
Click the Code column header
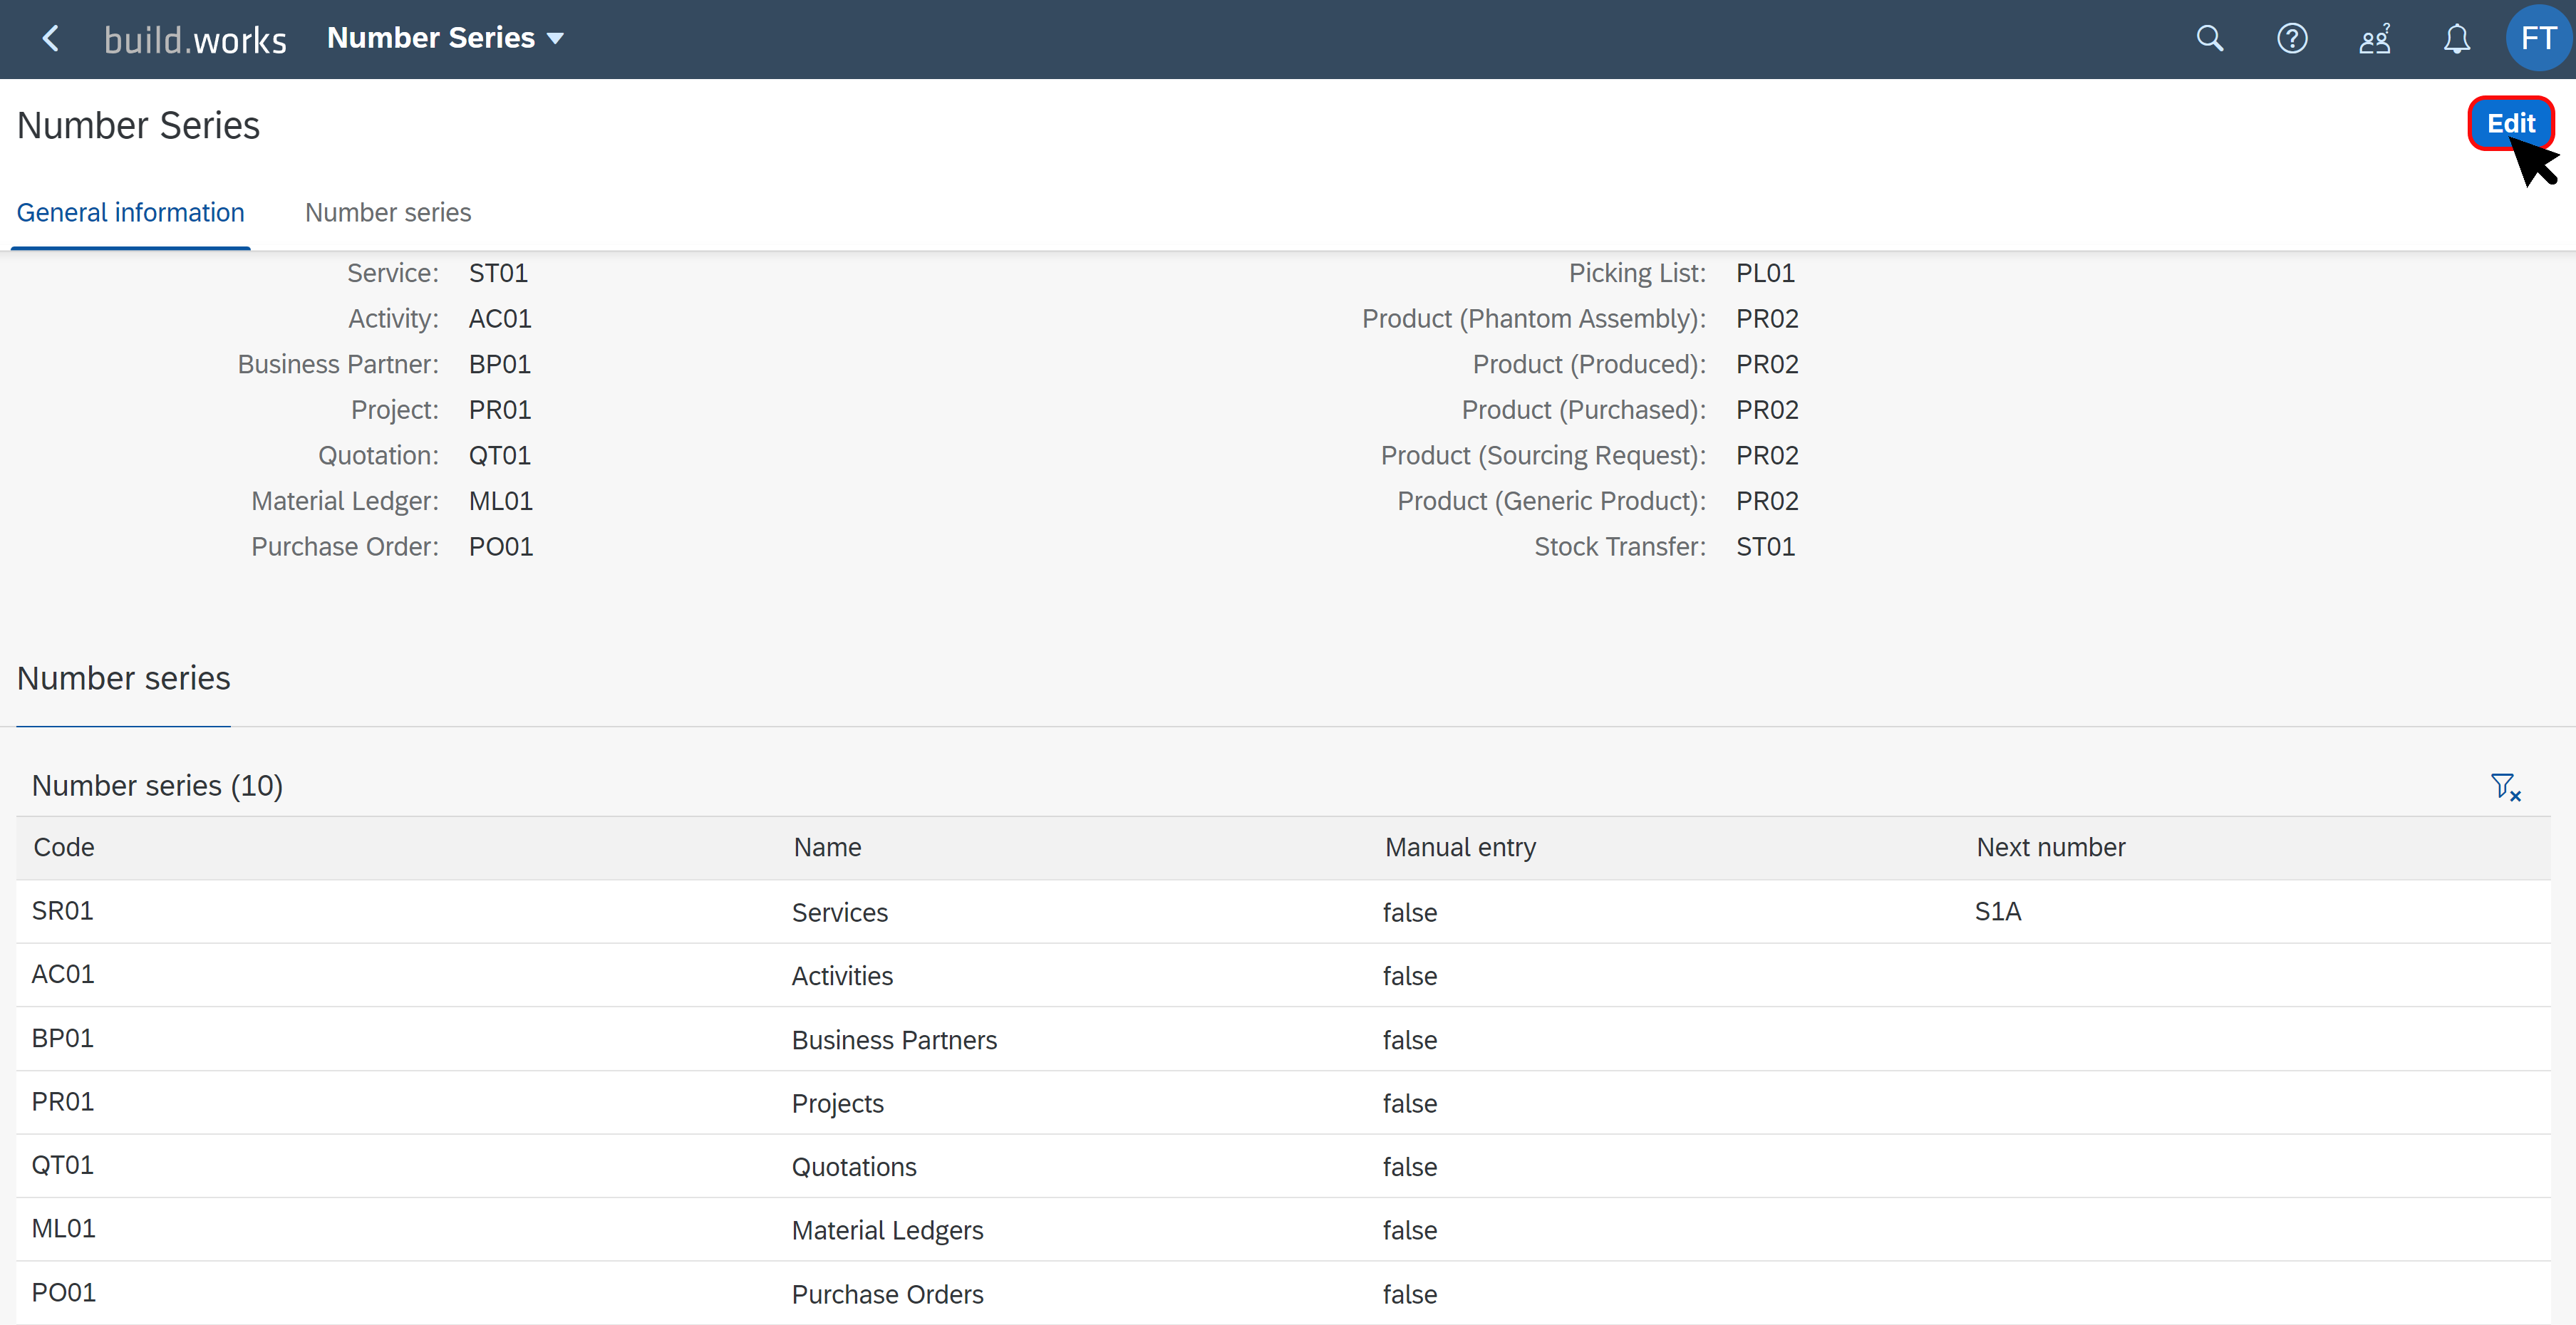[64, 847]
